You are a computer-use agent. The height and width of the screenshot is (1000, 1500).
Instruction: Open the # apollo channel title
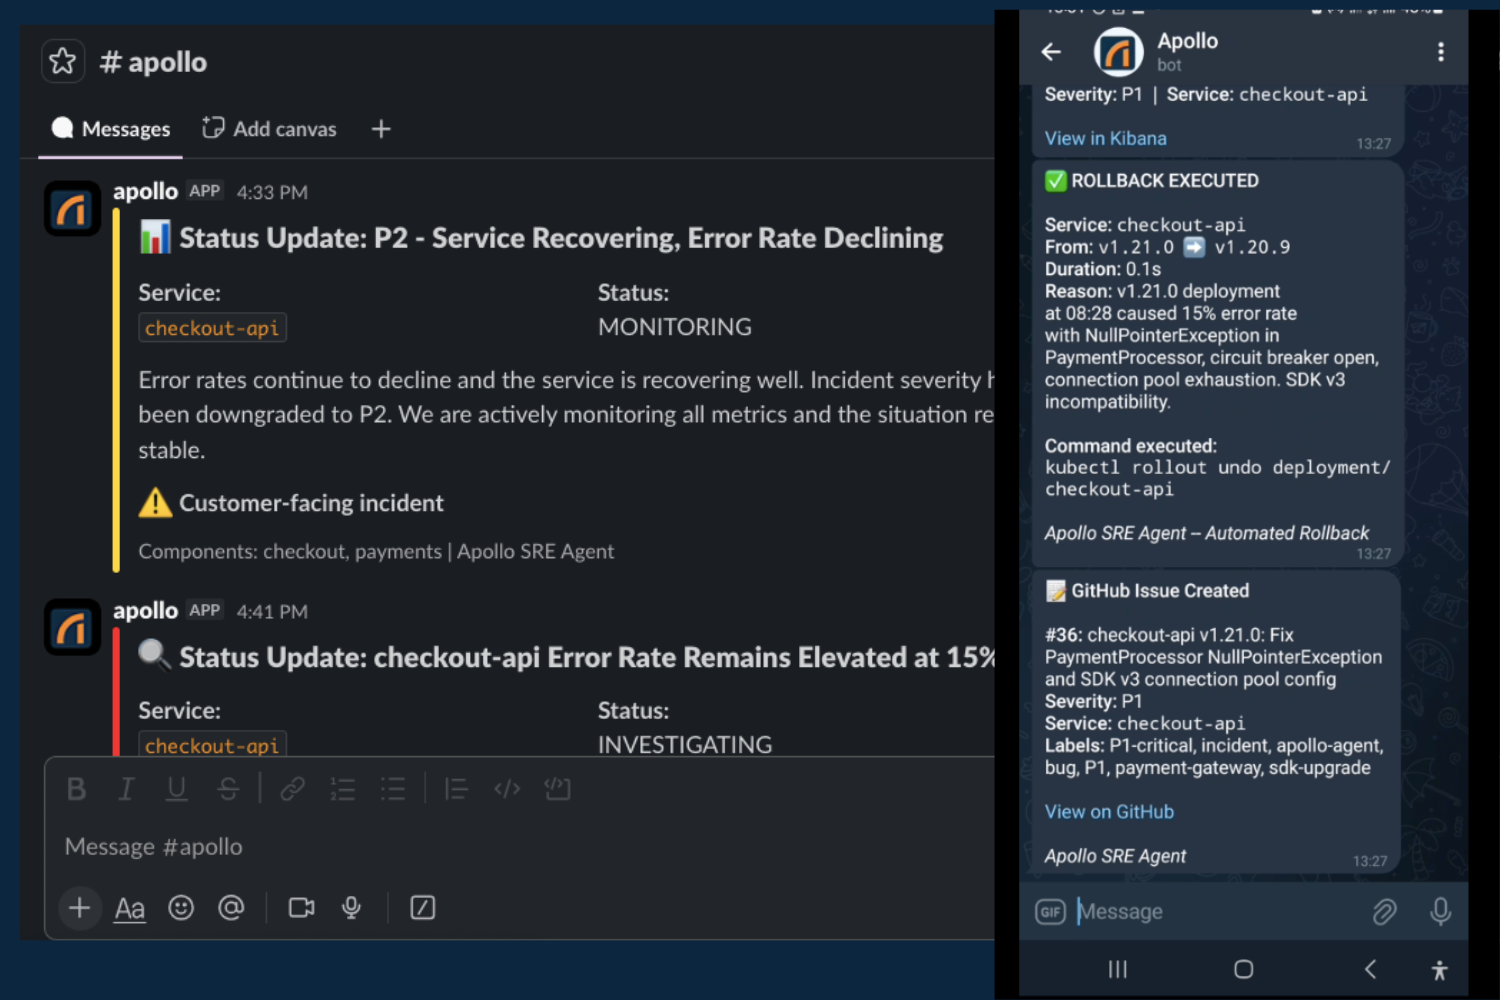pos(153,62)
